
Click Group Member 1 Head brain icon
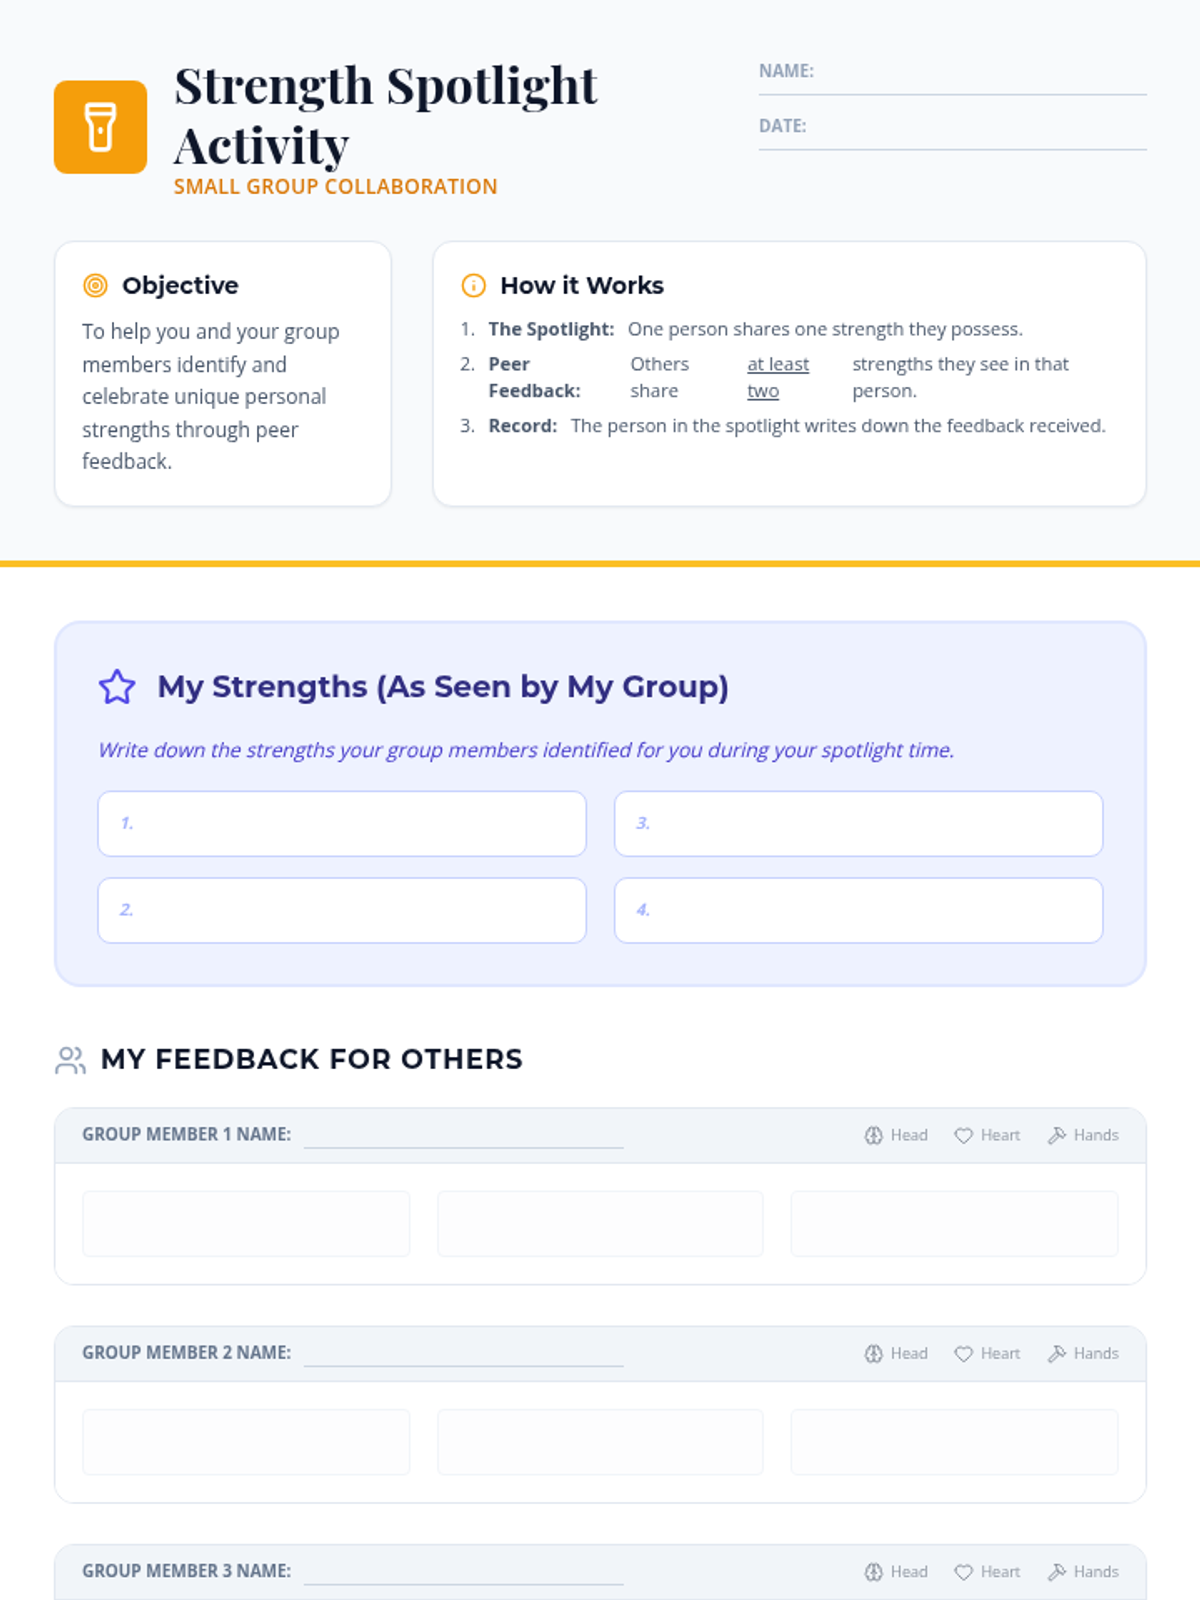873,1136
